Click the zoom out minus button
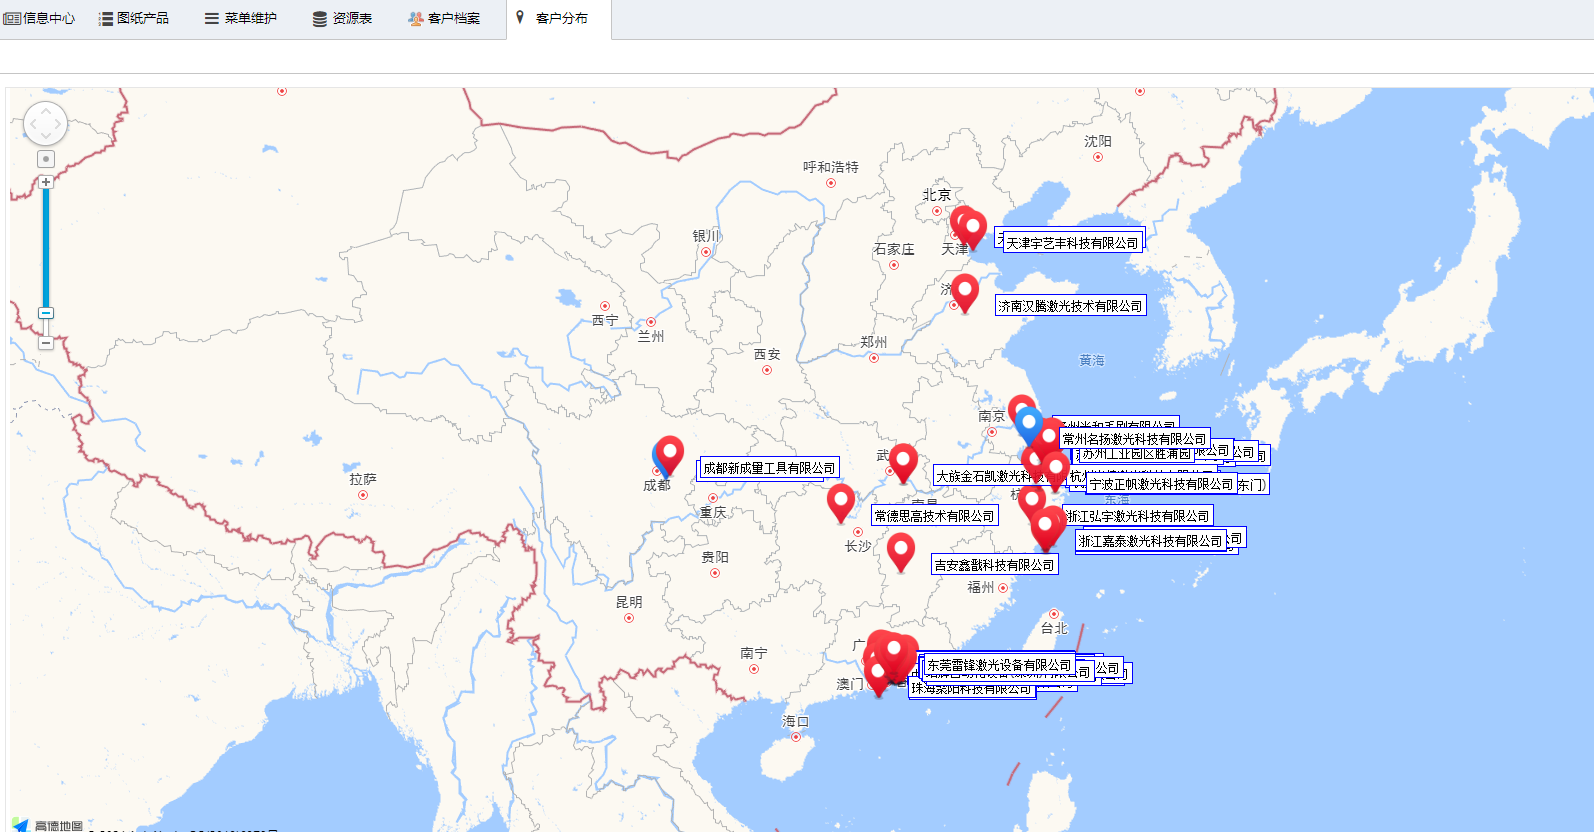 [x=46, y=343]
